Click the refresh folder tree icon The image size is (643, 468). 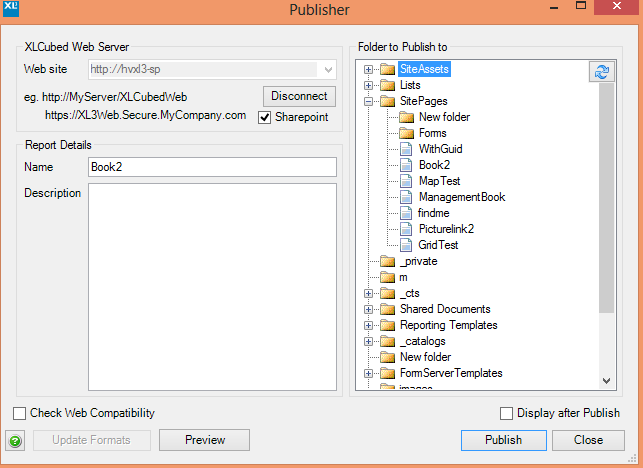click(602, 72)
